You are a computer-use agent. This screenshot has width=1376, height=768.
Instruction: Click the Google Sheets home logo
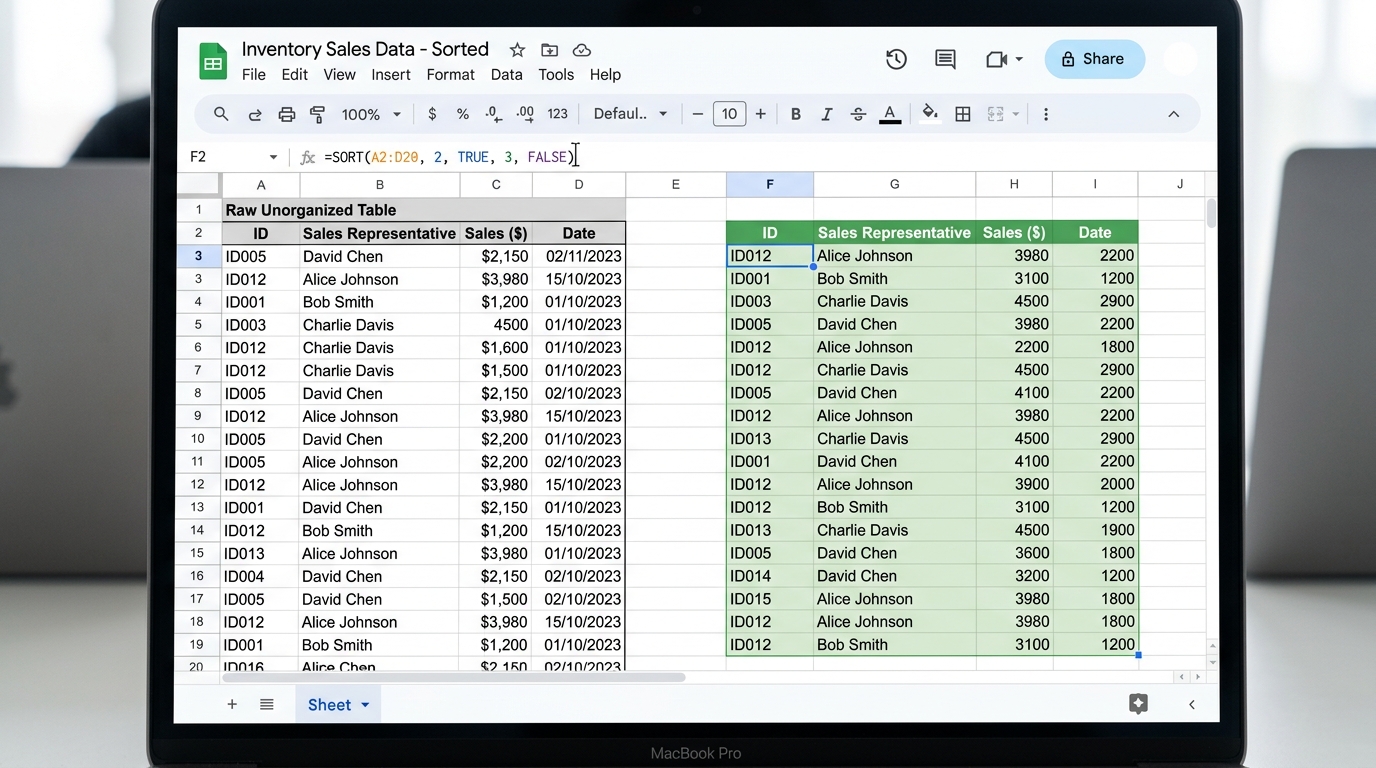[x=212, y=61]
